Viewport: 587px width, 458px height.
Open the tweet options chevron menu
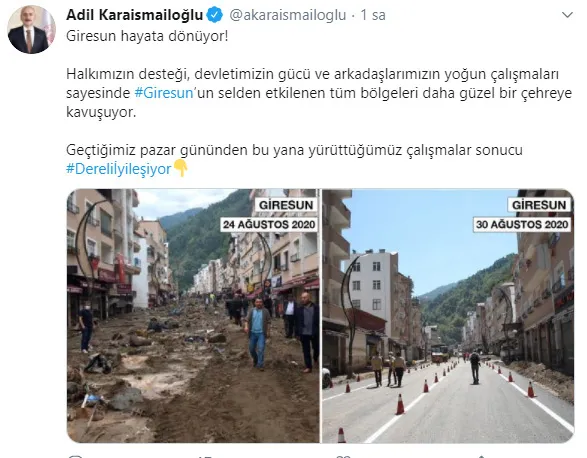pyautogui.click(x=568, y=15)
